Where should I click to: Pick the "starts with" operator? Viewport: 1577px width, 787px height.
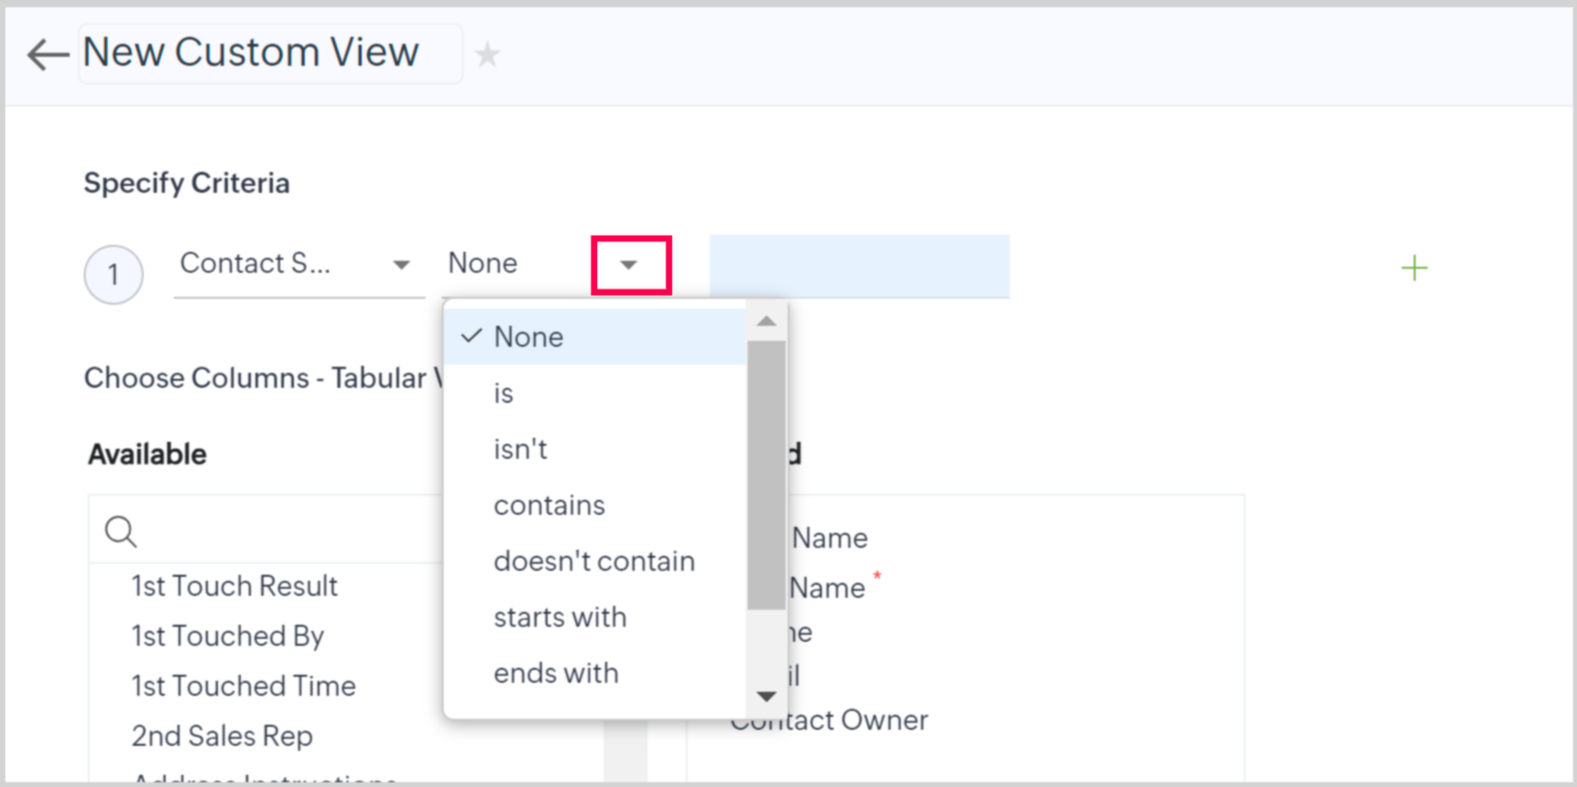tap(560, 617)
